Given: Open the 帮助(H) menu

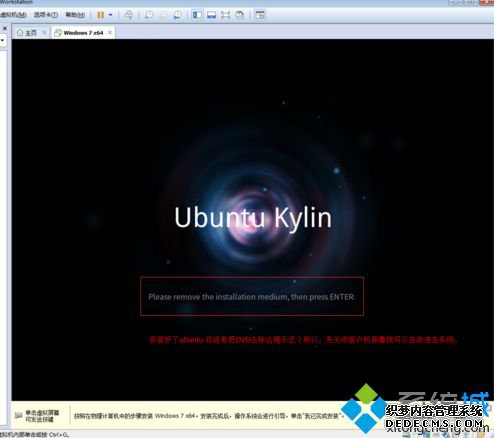Looking at the screenshot, I should (x=75, y=15).
